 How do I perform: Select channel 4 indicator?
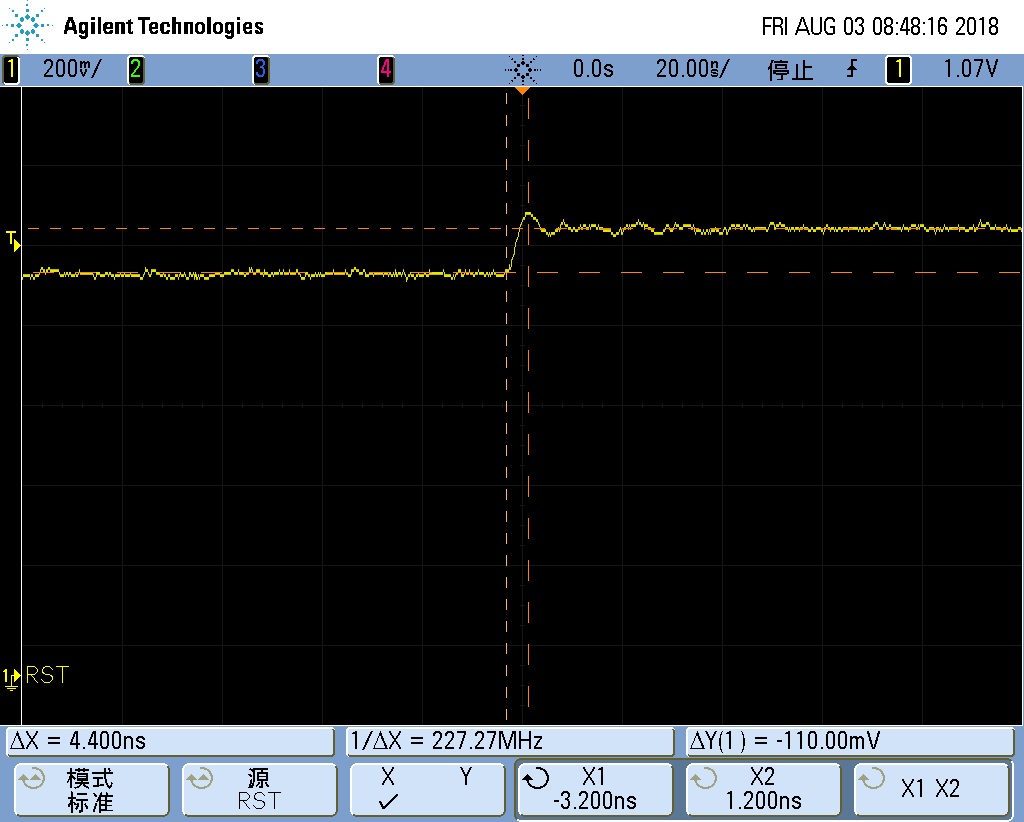386,69
